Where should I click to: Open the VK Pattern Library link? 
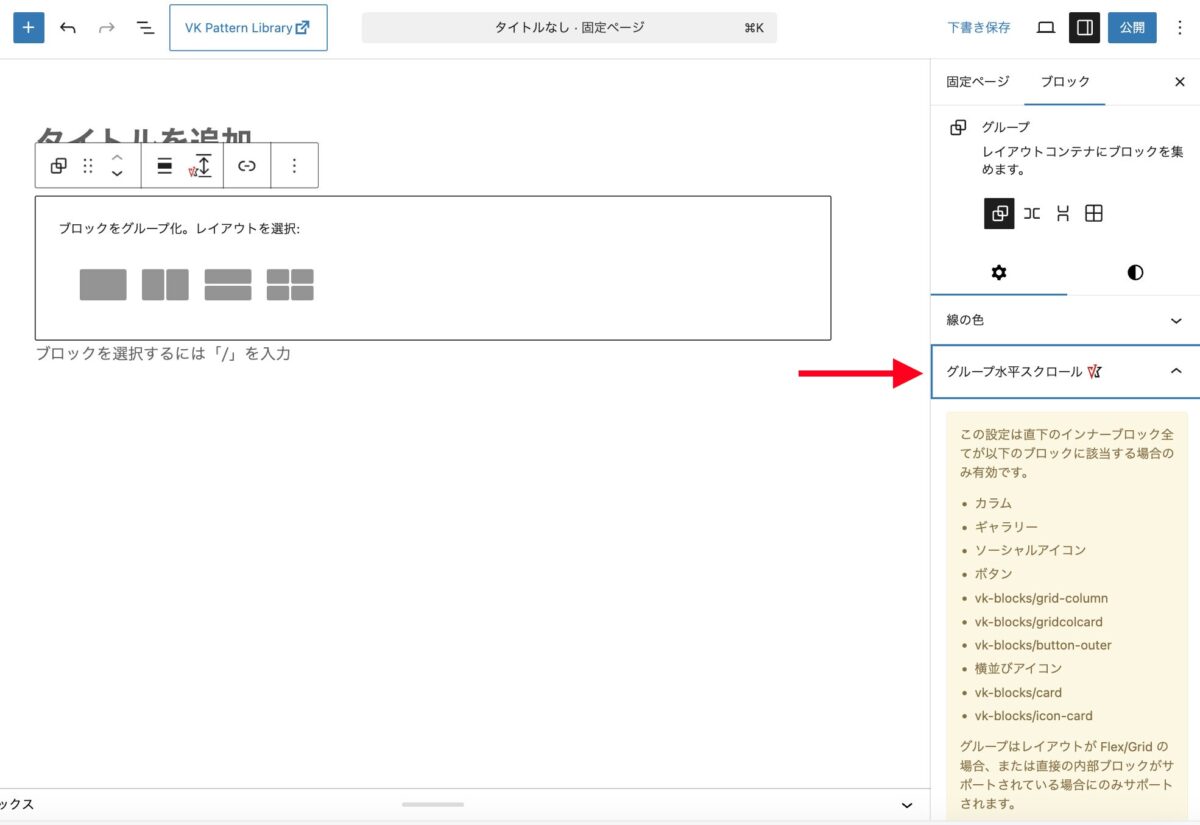248,28
